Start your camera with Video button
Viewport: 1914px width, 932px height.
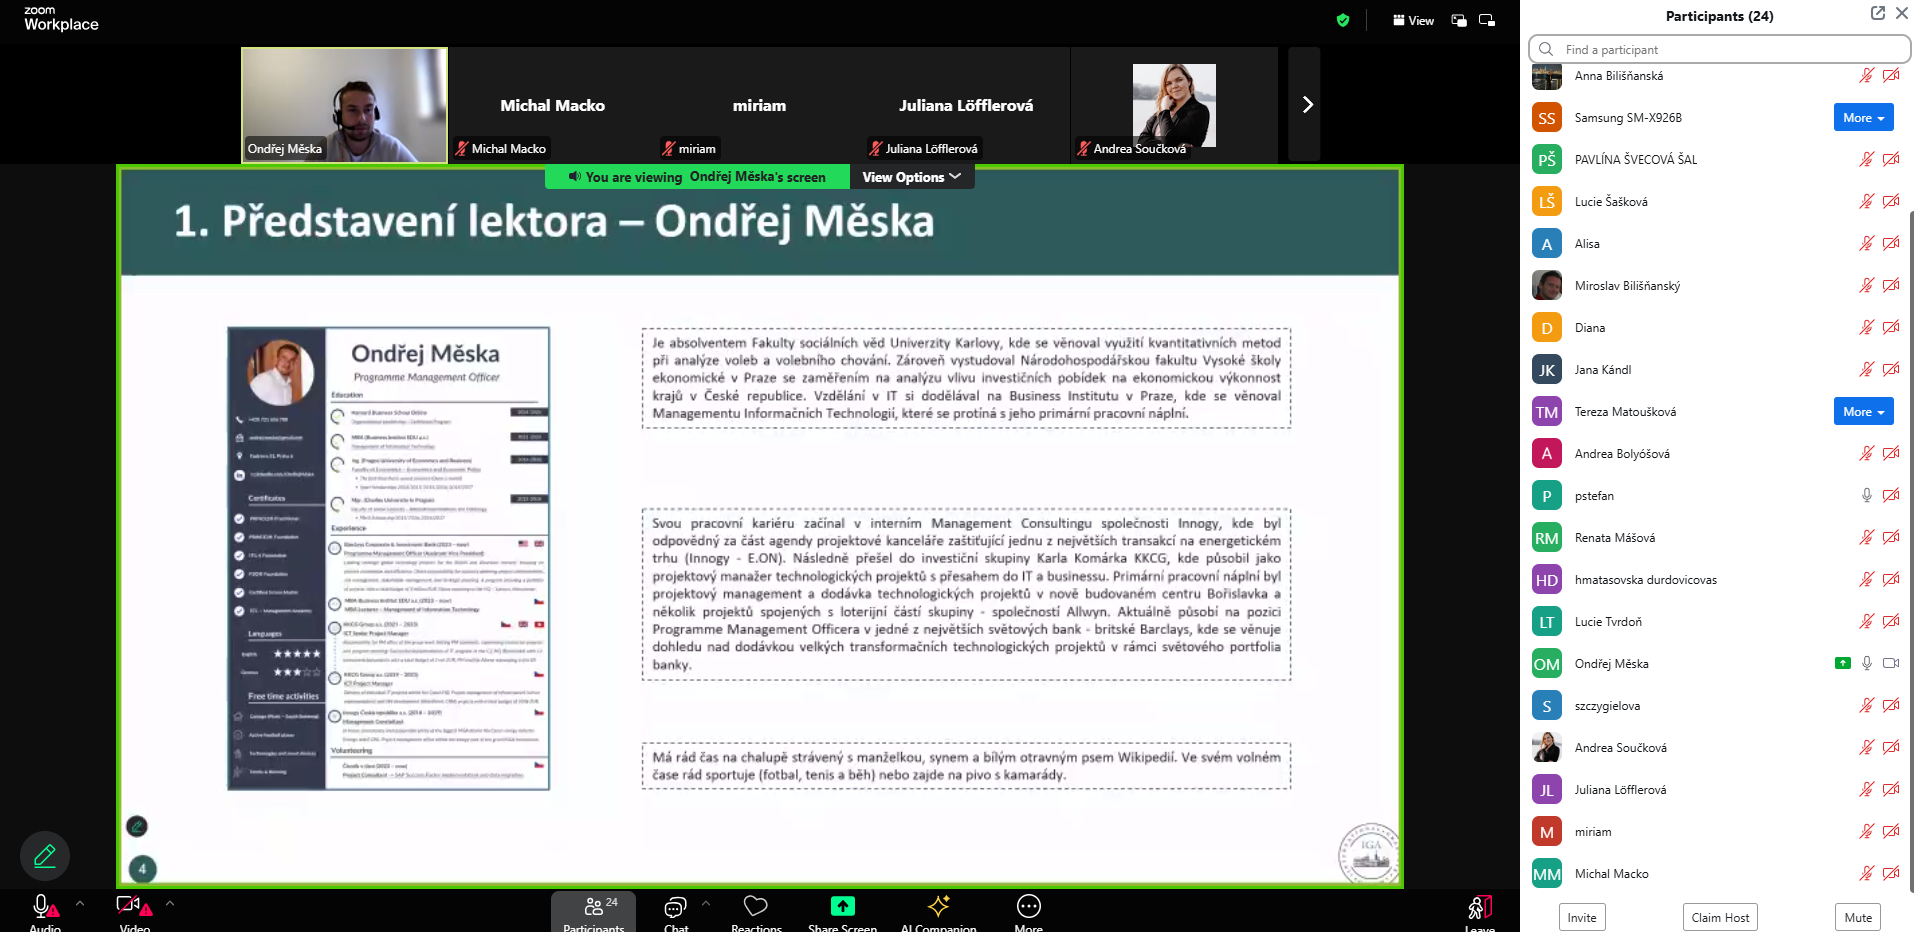(x=130, y=908)
